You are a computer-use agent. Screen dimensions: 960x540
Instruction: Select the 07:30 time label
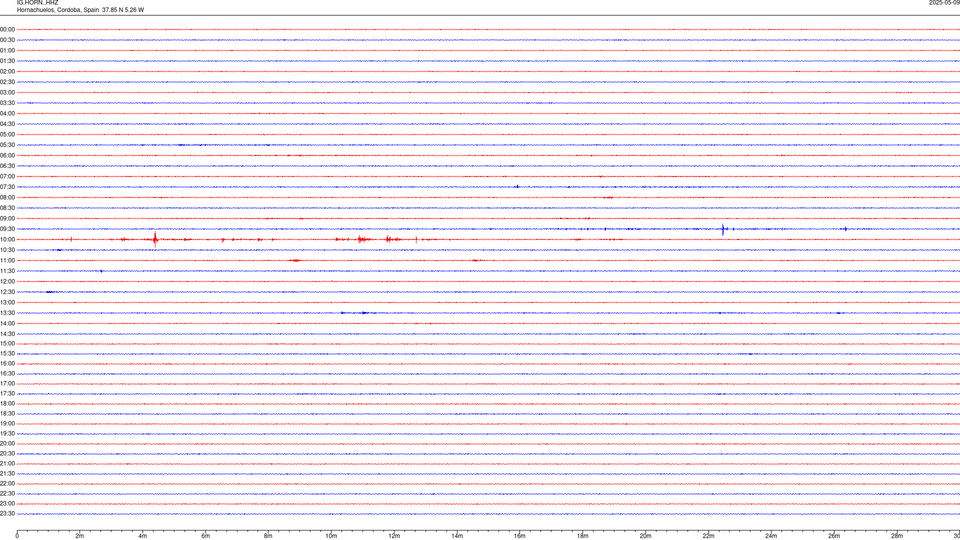coord(7,187)
